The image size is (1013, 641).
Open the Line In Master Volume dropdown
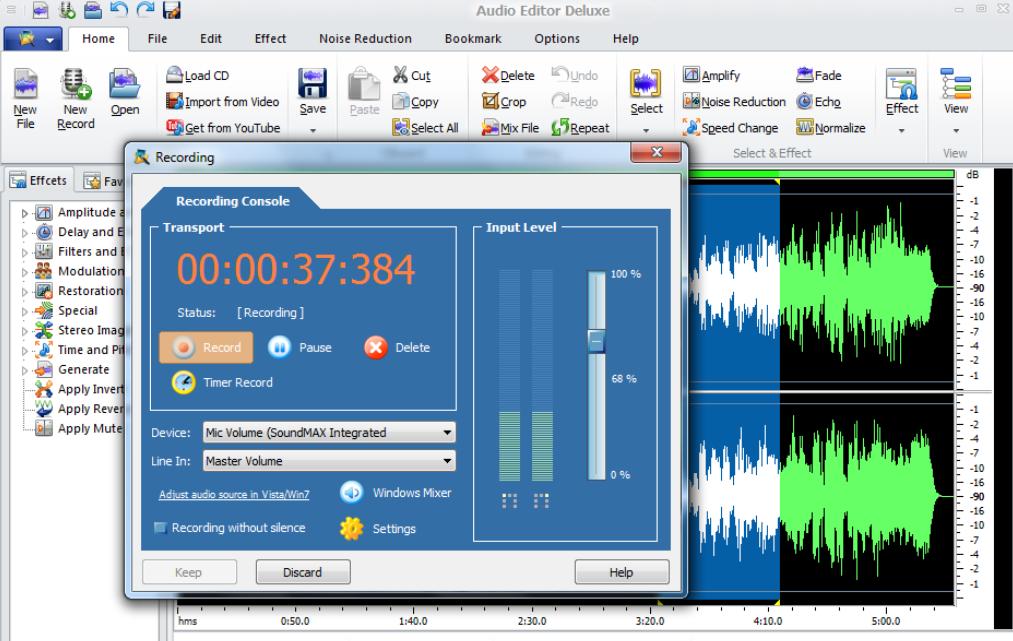coord(448,461)
